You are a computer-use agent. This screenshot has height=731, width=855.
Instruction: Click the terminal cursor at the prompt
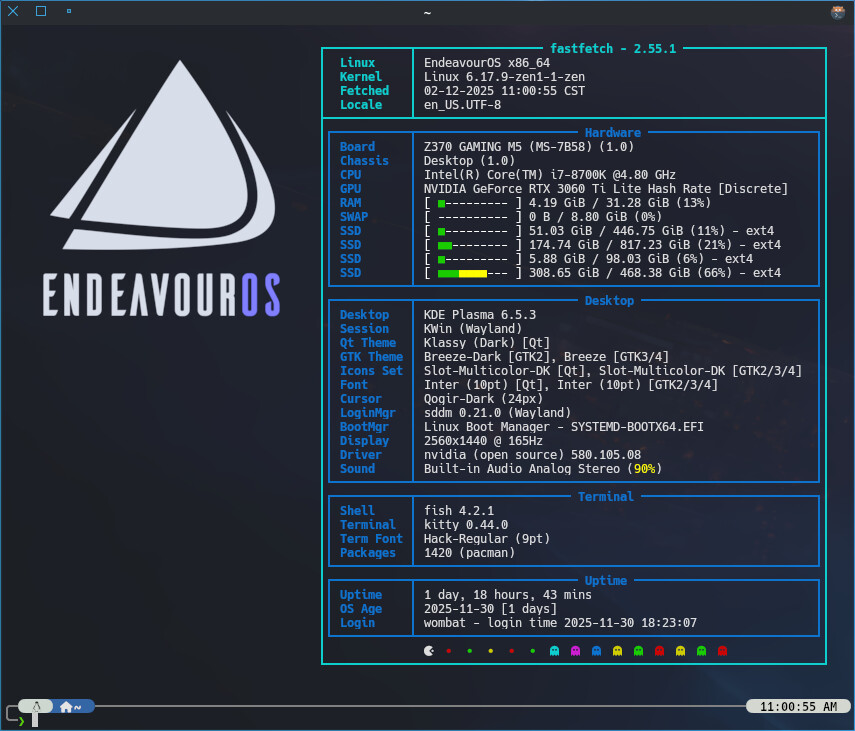click(x=35, y=719)
